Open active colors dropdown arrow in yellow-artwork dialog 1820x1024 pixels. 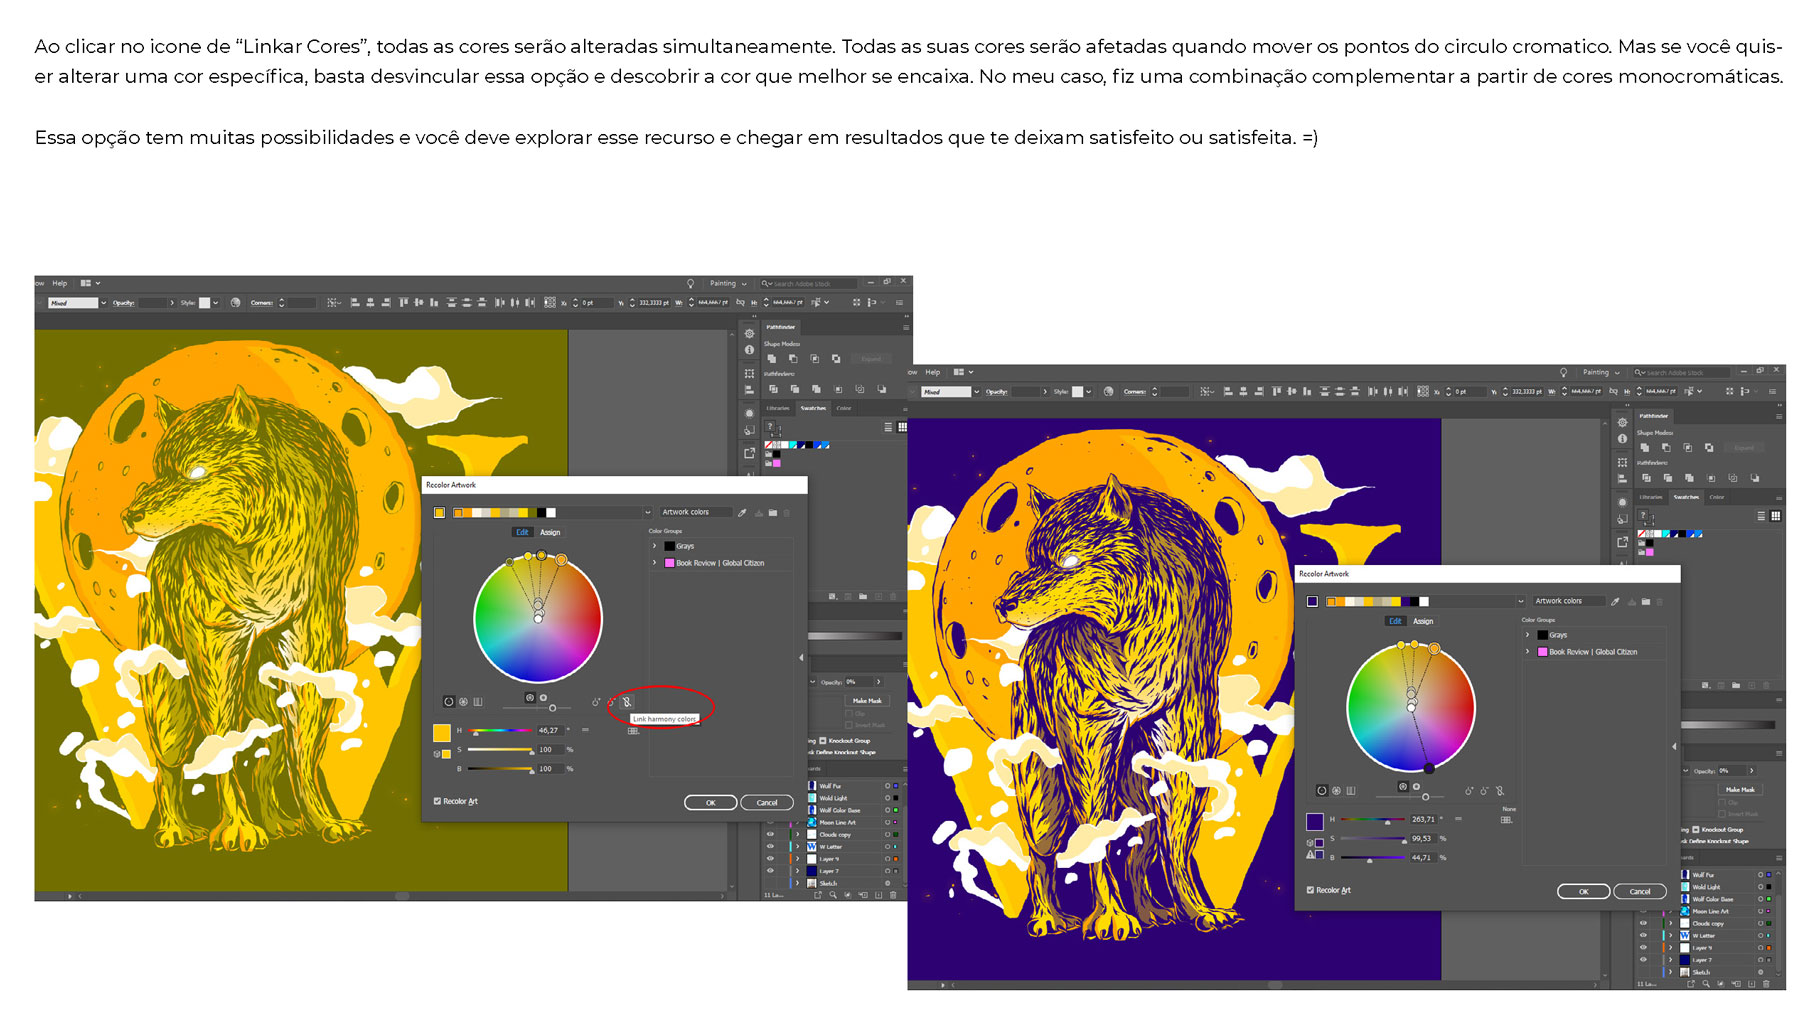(648, 512)
